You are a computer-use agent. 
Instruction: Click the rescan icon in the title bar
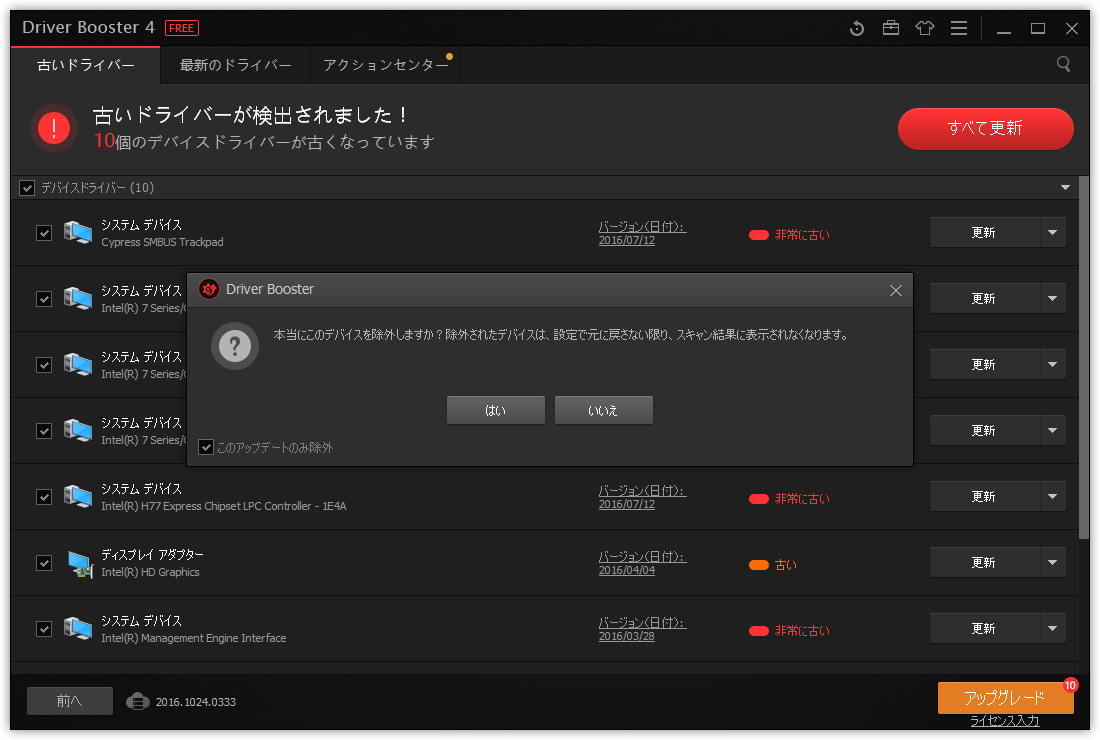tap(857, 28)
